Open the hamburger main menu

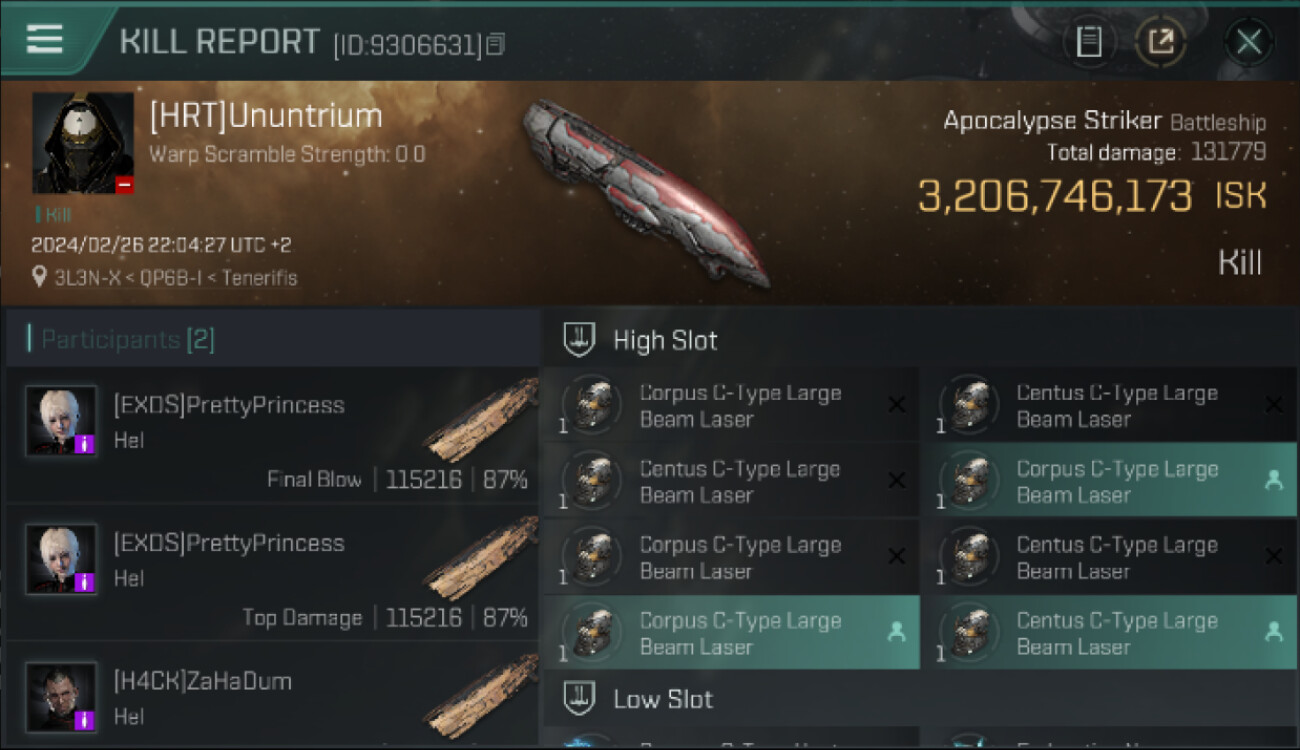tap(44, 39)
